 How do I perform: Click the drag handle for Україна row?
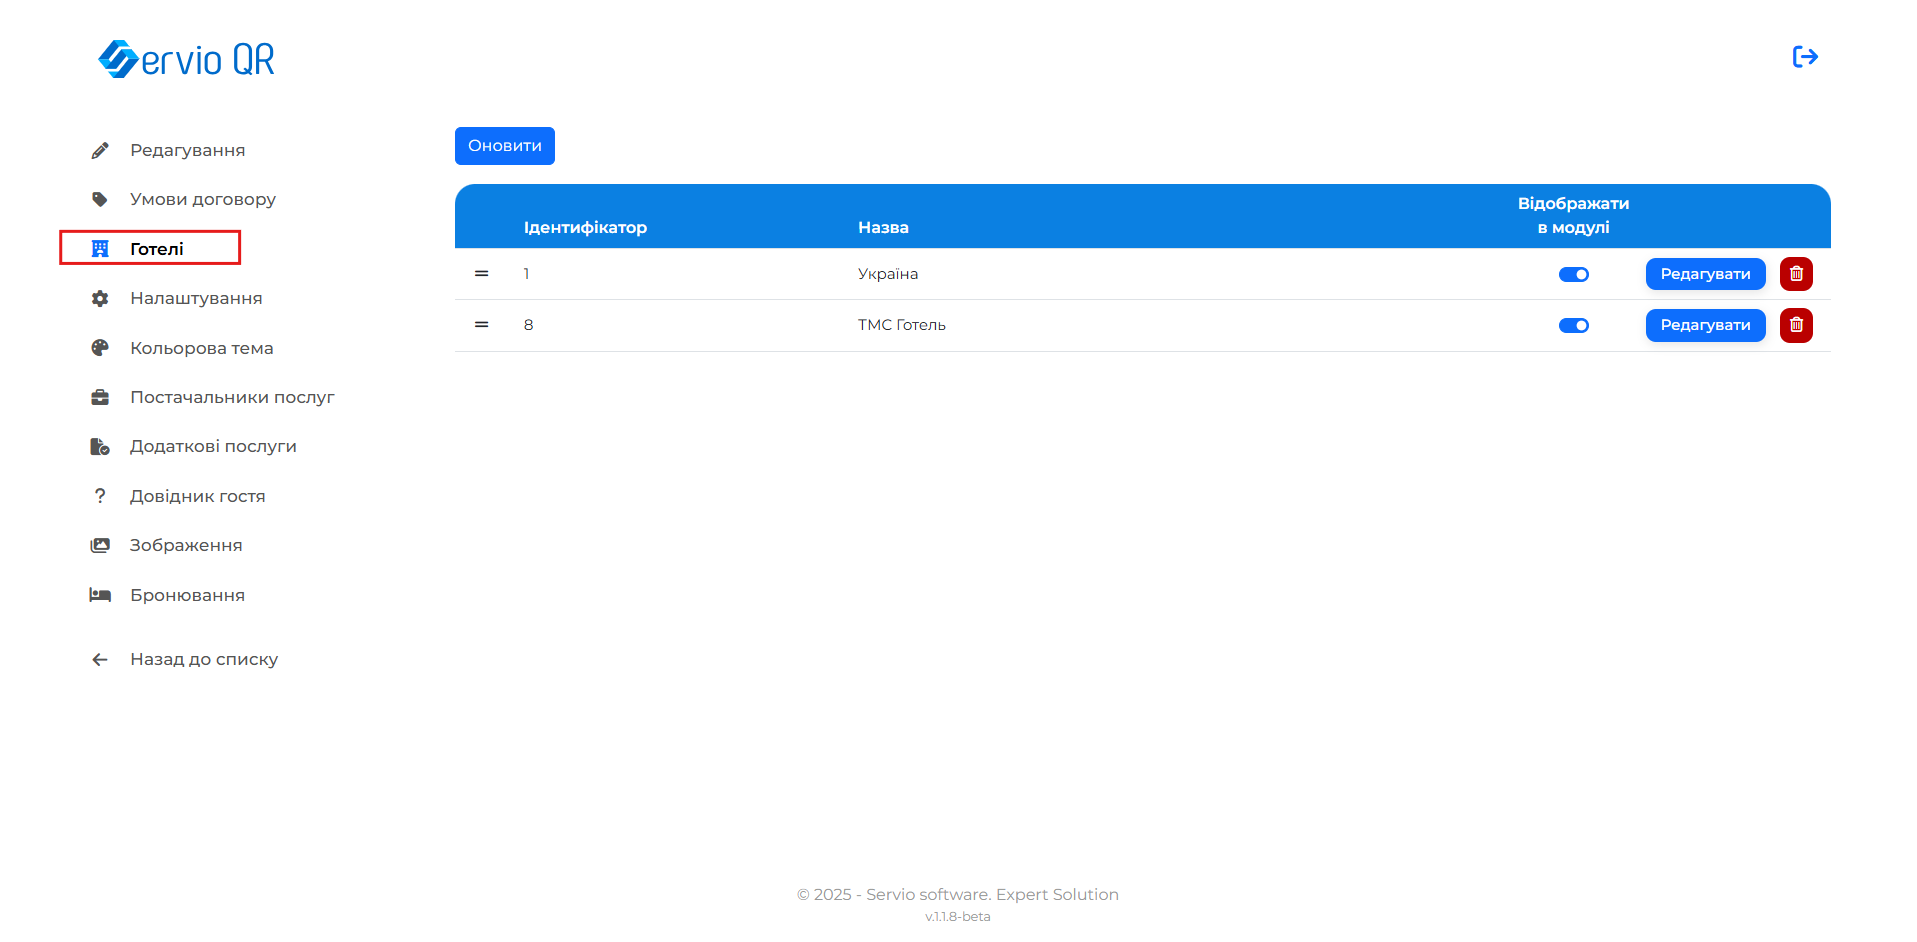[x=481, y=274]
